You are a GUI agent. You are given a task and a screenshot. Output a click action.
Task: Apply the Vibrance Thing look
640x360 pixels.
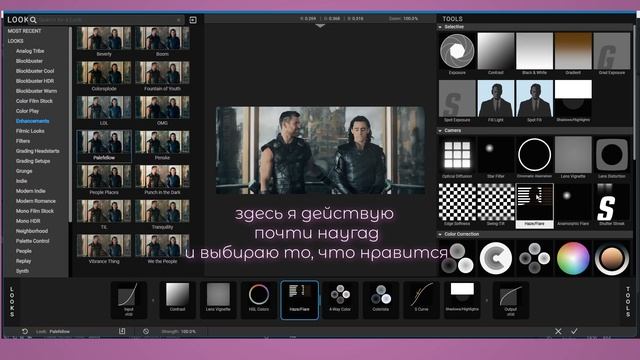click(104, 249)
